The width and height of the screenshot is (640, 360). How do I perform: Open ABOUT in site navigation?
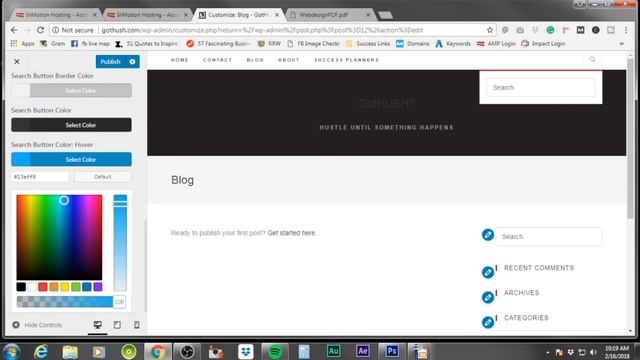289,60
